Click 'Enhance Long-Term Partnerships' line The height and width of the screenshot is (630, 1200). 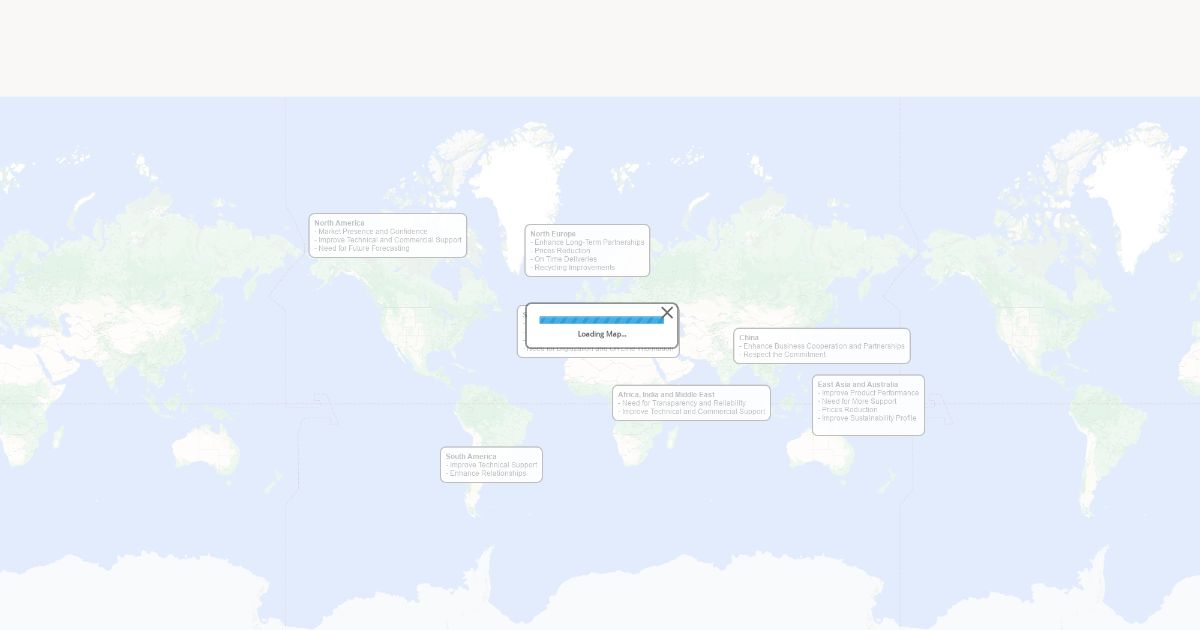click(588, 242)
